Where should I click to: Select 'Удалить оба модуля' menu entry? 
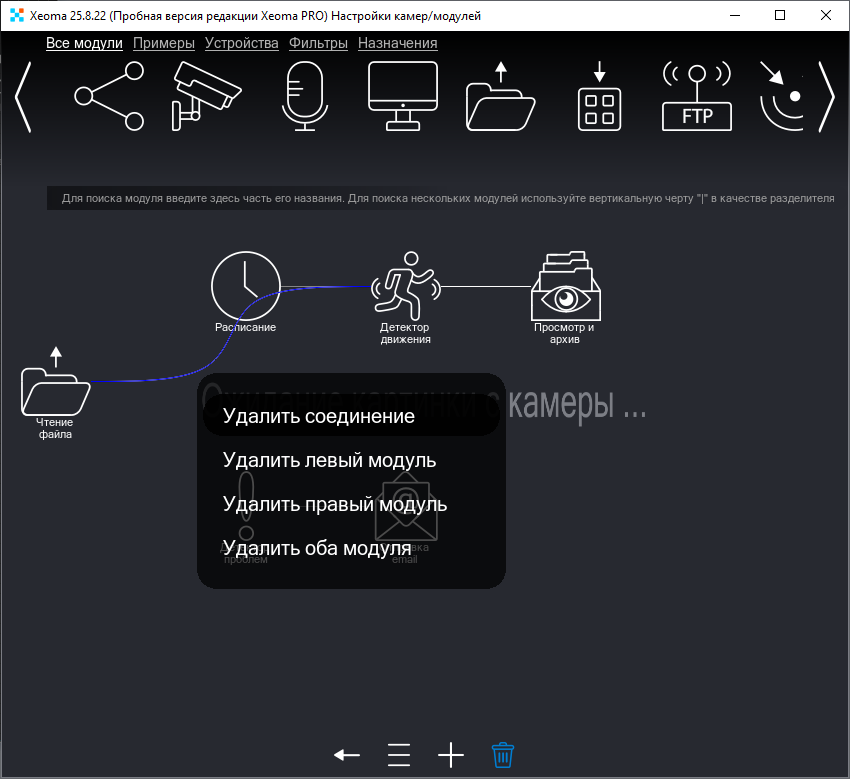(317, 548)
